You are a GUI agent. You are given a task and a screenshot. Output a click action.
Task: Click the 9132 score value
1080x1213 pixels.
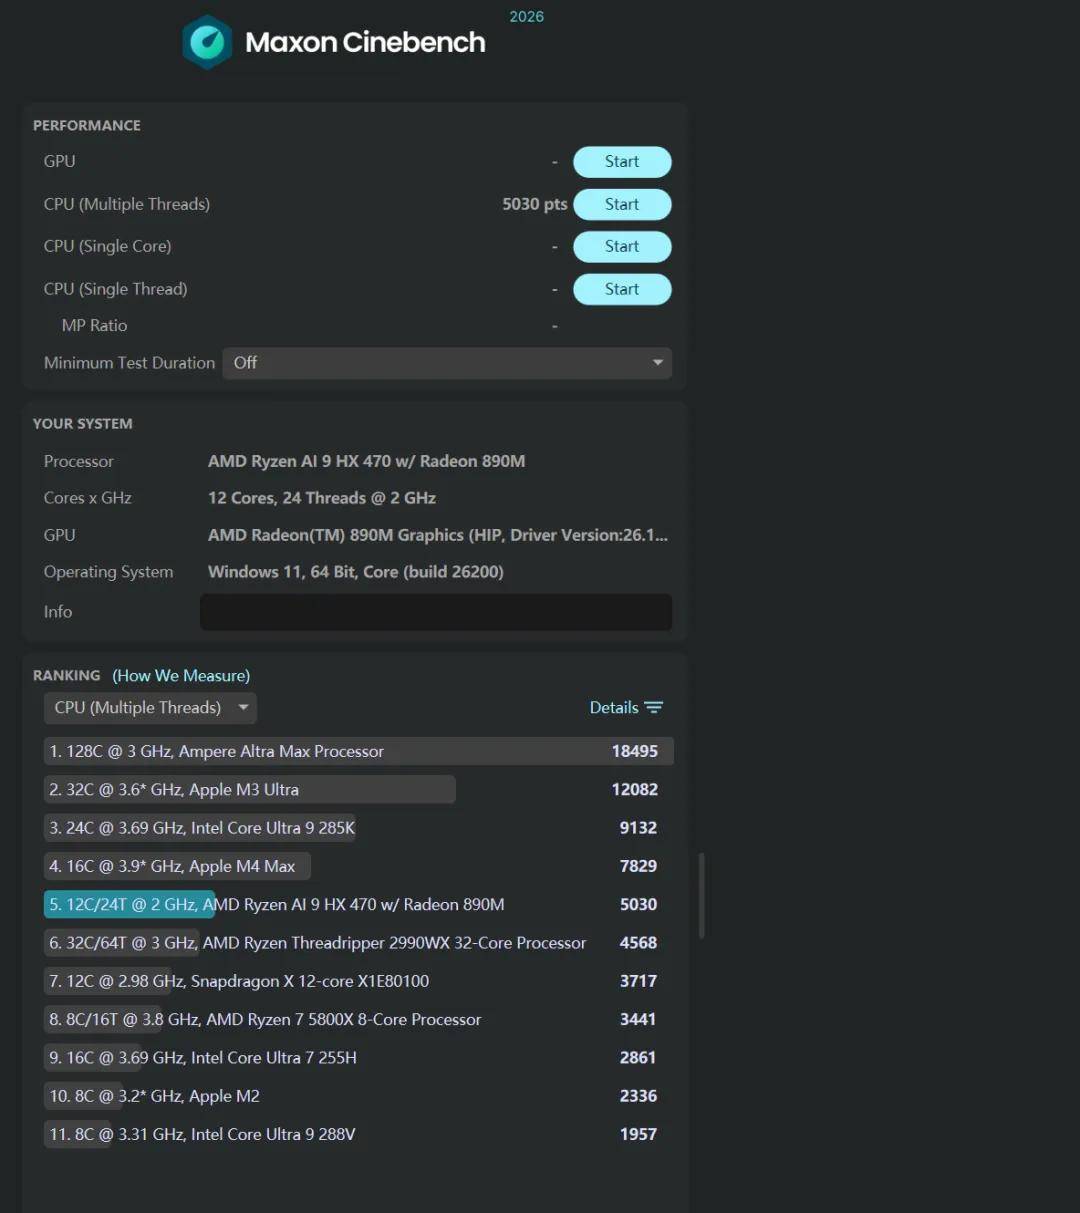638,828
